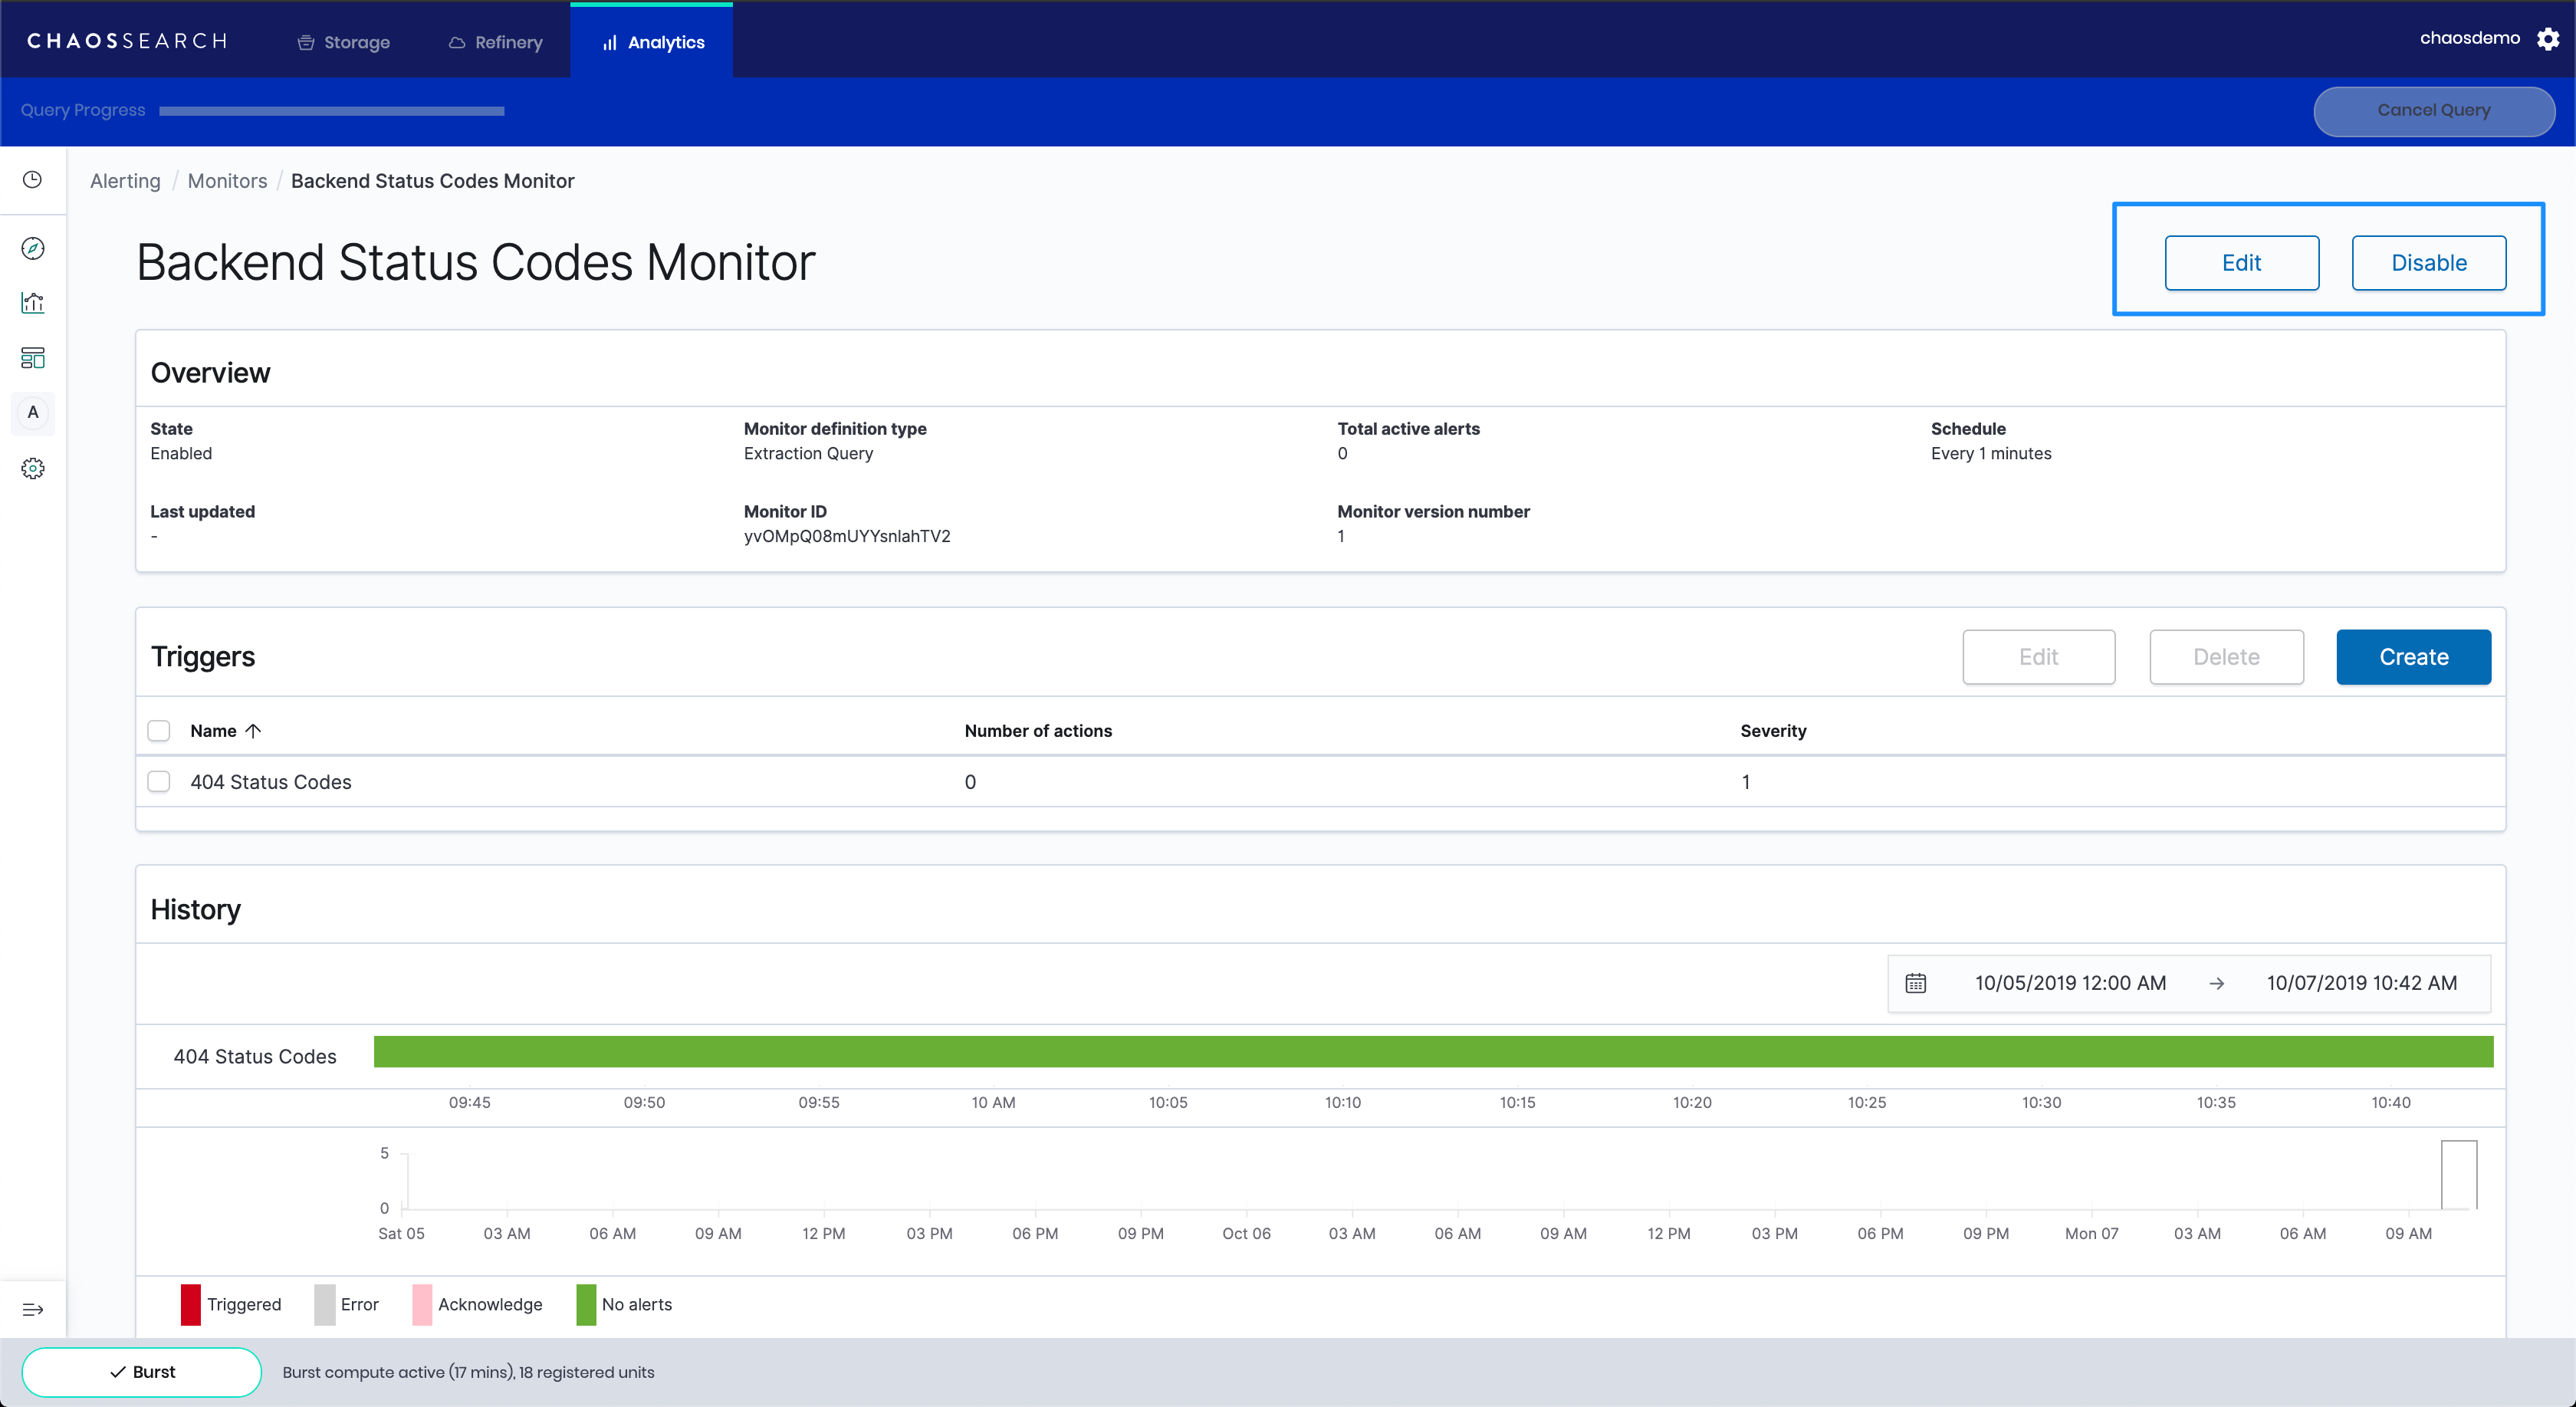Switch to the Storage tab

point(344,42)
